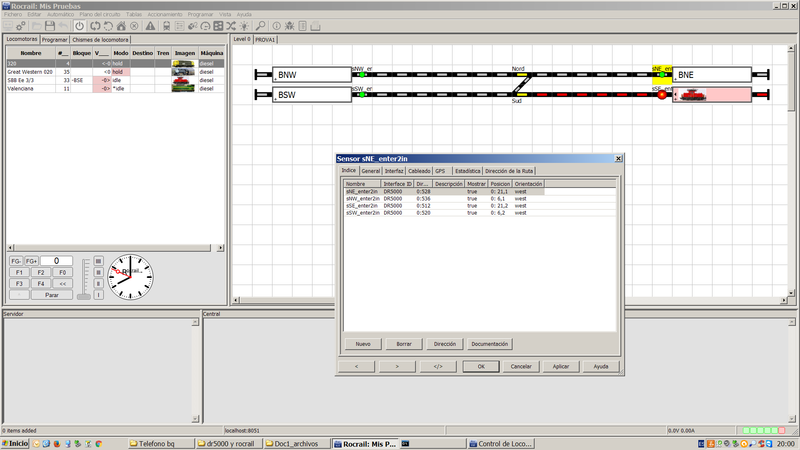The image size is (800, 450).
Task: Click the Borrar button
Action: [x=404, y=344]
